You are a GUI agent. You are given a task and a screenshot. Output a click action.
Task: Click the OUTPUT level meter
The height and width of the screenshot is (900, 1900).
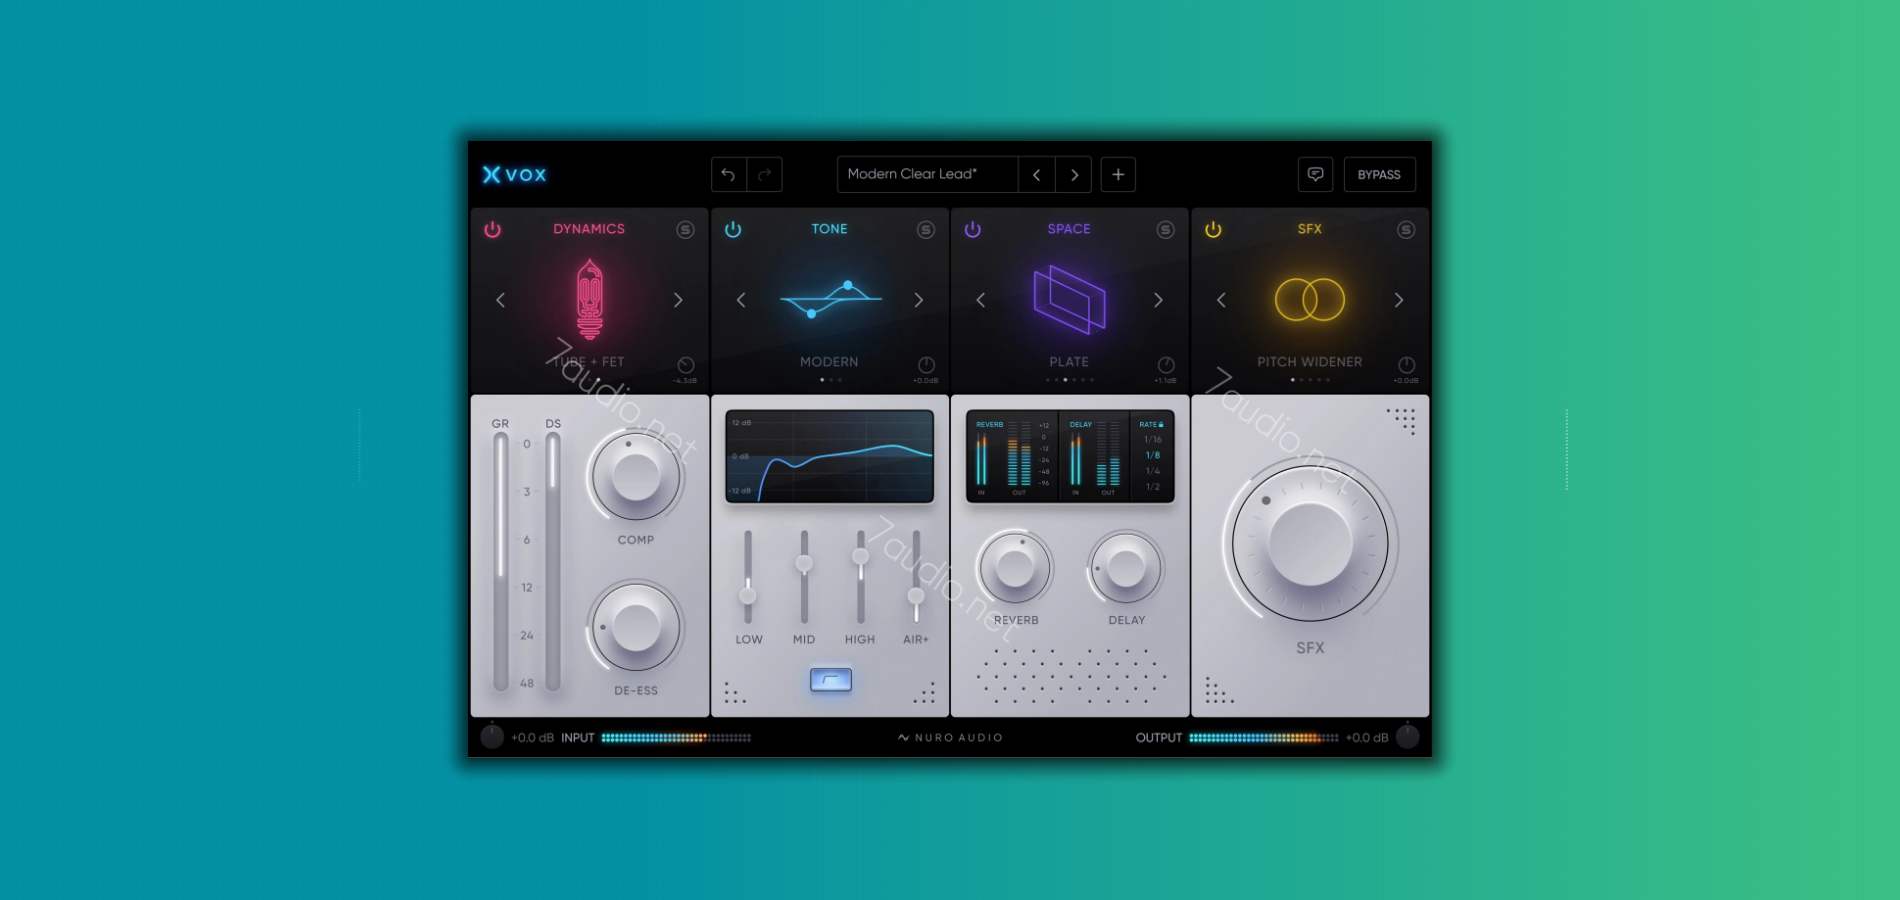(1263, 738)
